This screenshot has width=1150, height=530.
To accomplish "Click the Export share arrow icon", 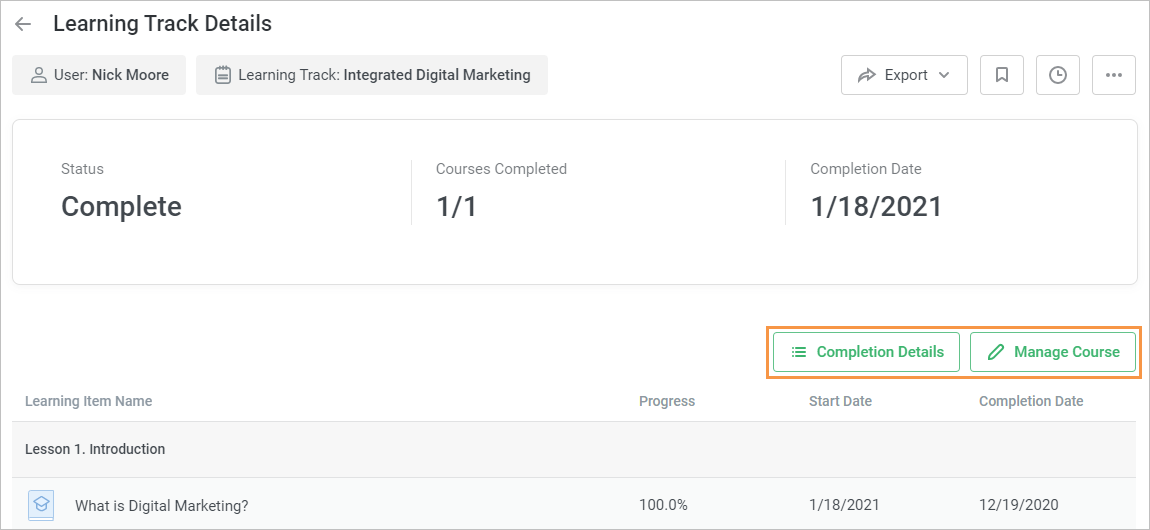I will click(866, 75).
